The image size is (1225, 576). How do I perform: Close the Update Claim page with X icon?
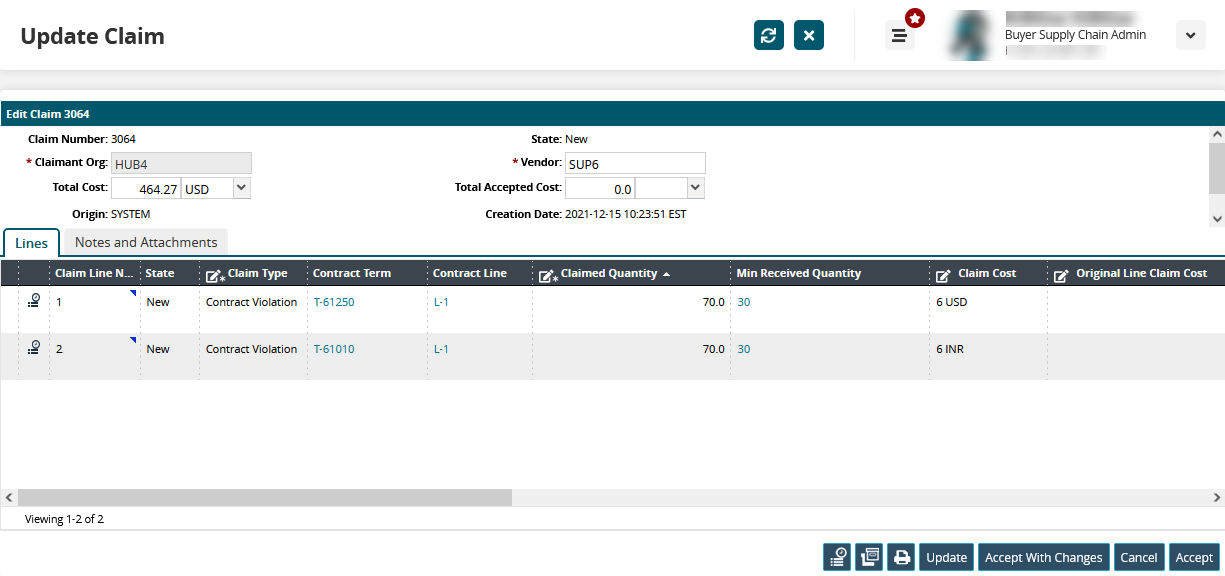point(809,35)
